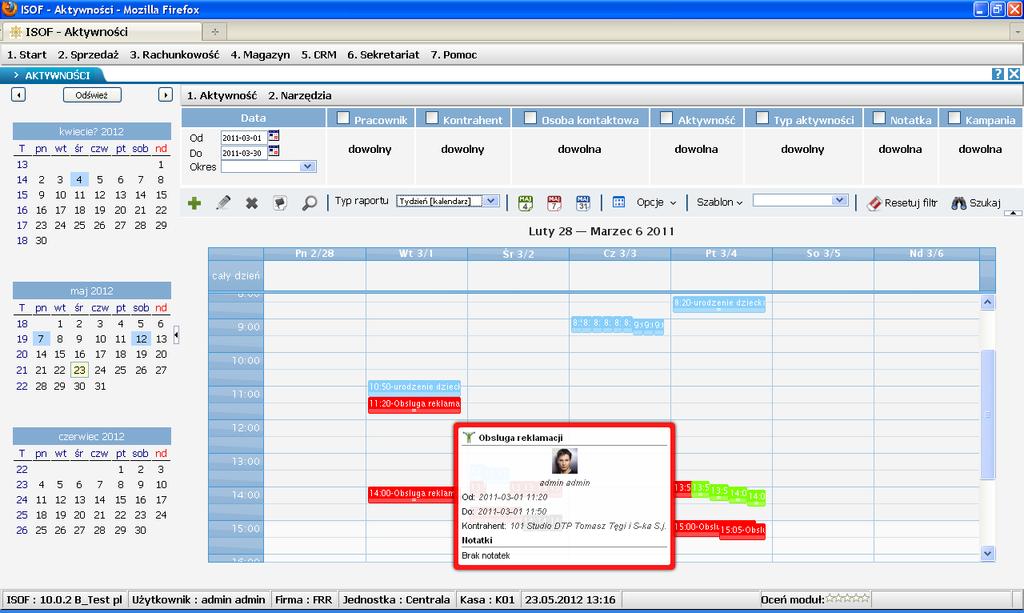
Task: Close the Aktywności panel with blue X
Action: [1014, 74]
